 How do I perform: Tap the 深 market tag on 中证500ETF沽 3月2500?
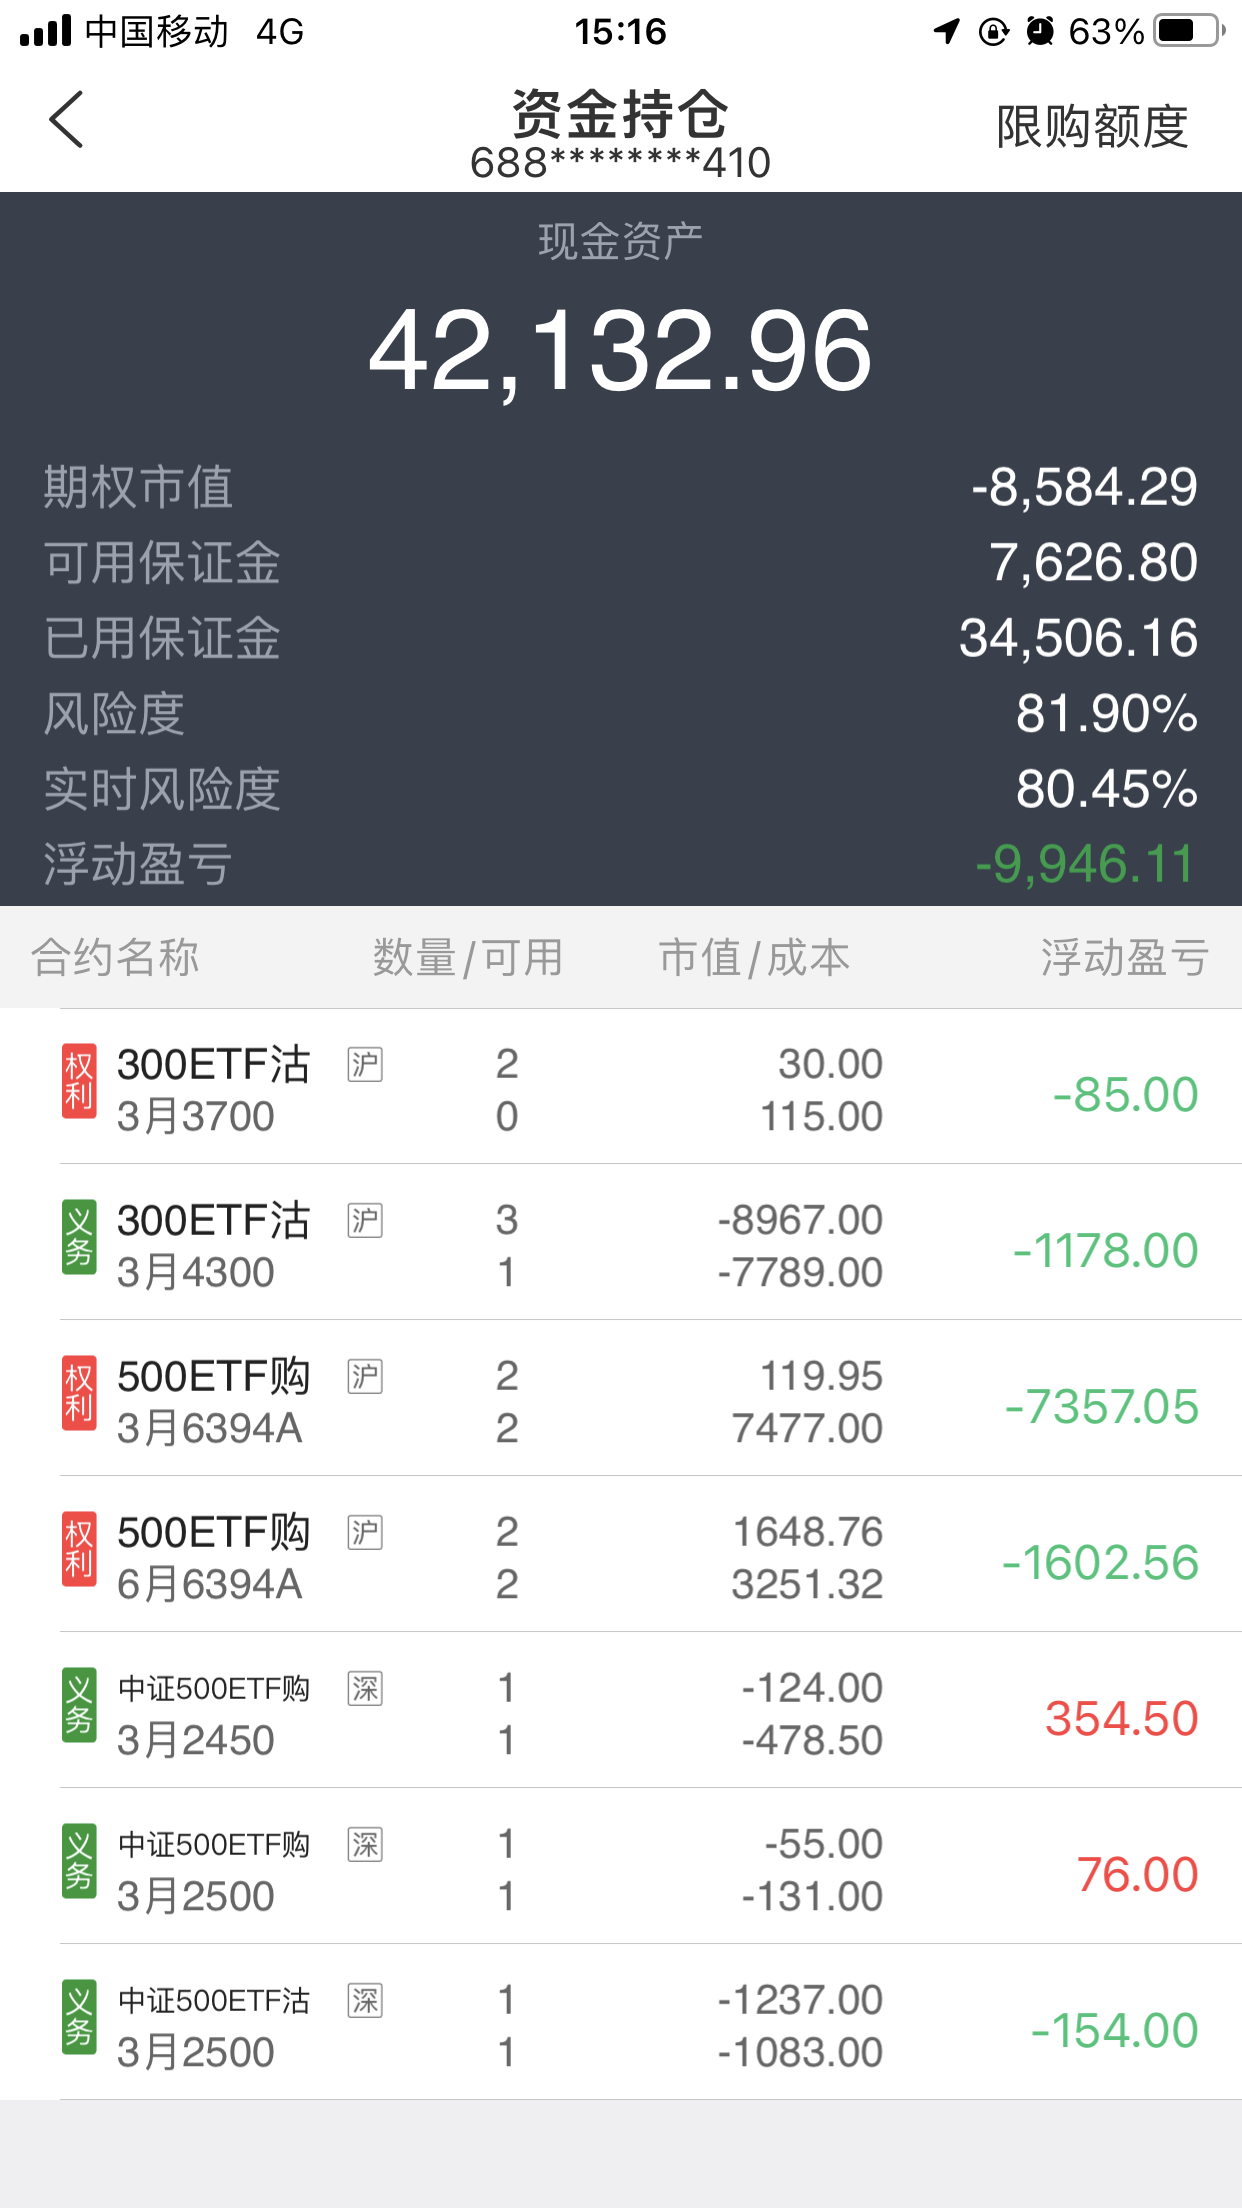tap(365, 2001)
